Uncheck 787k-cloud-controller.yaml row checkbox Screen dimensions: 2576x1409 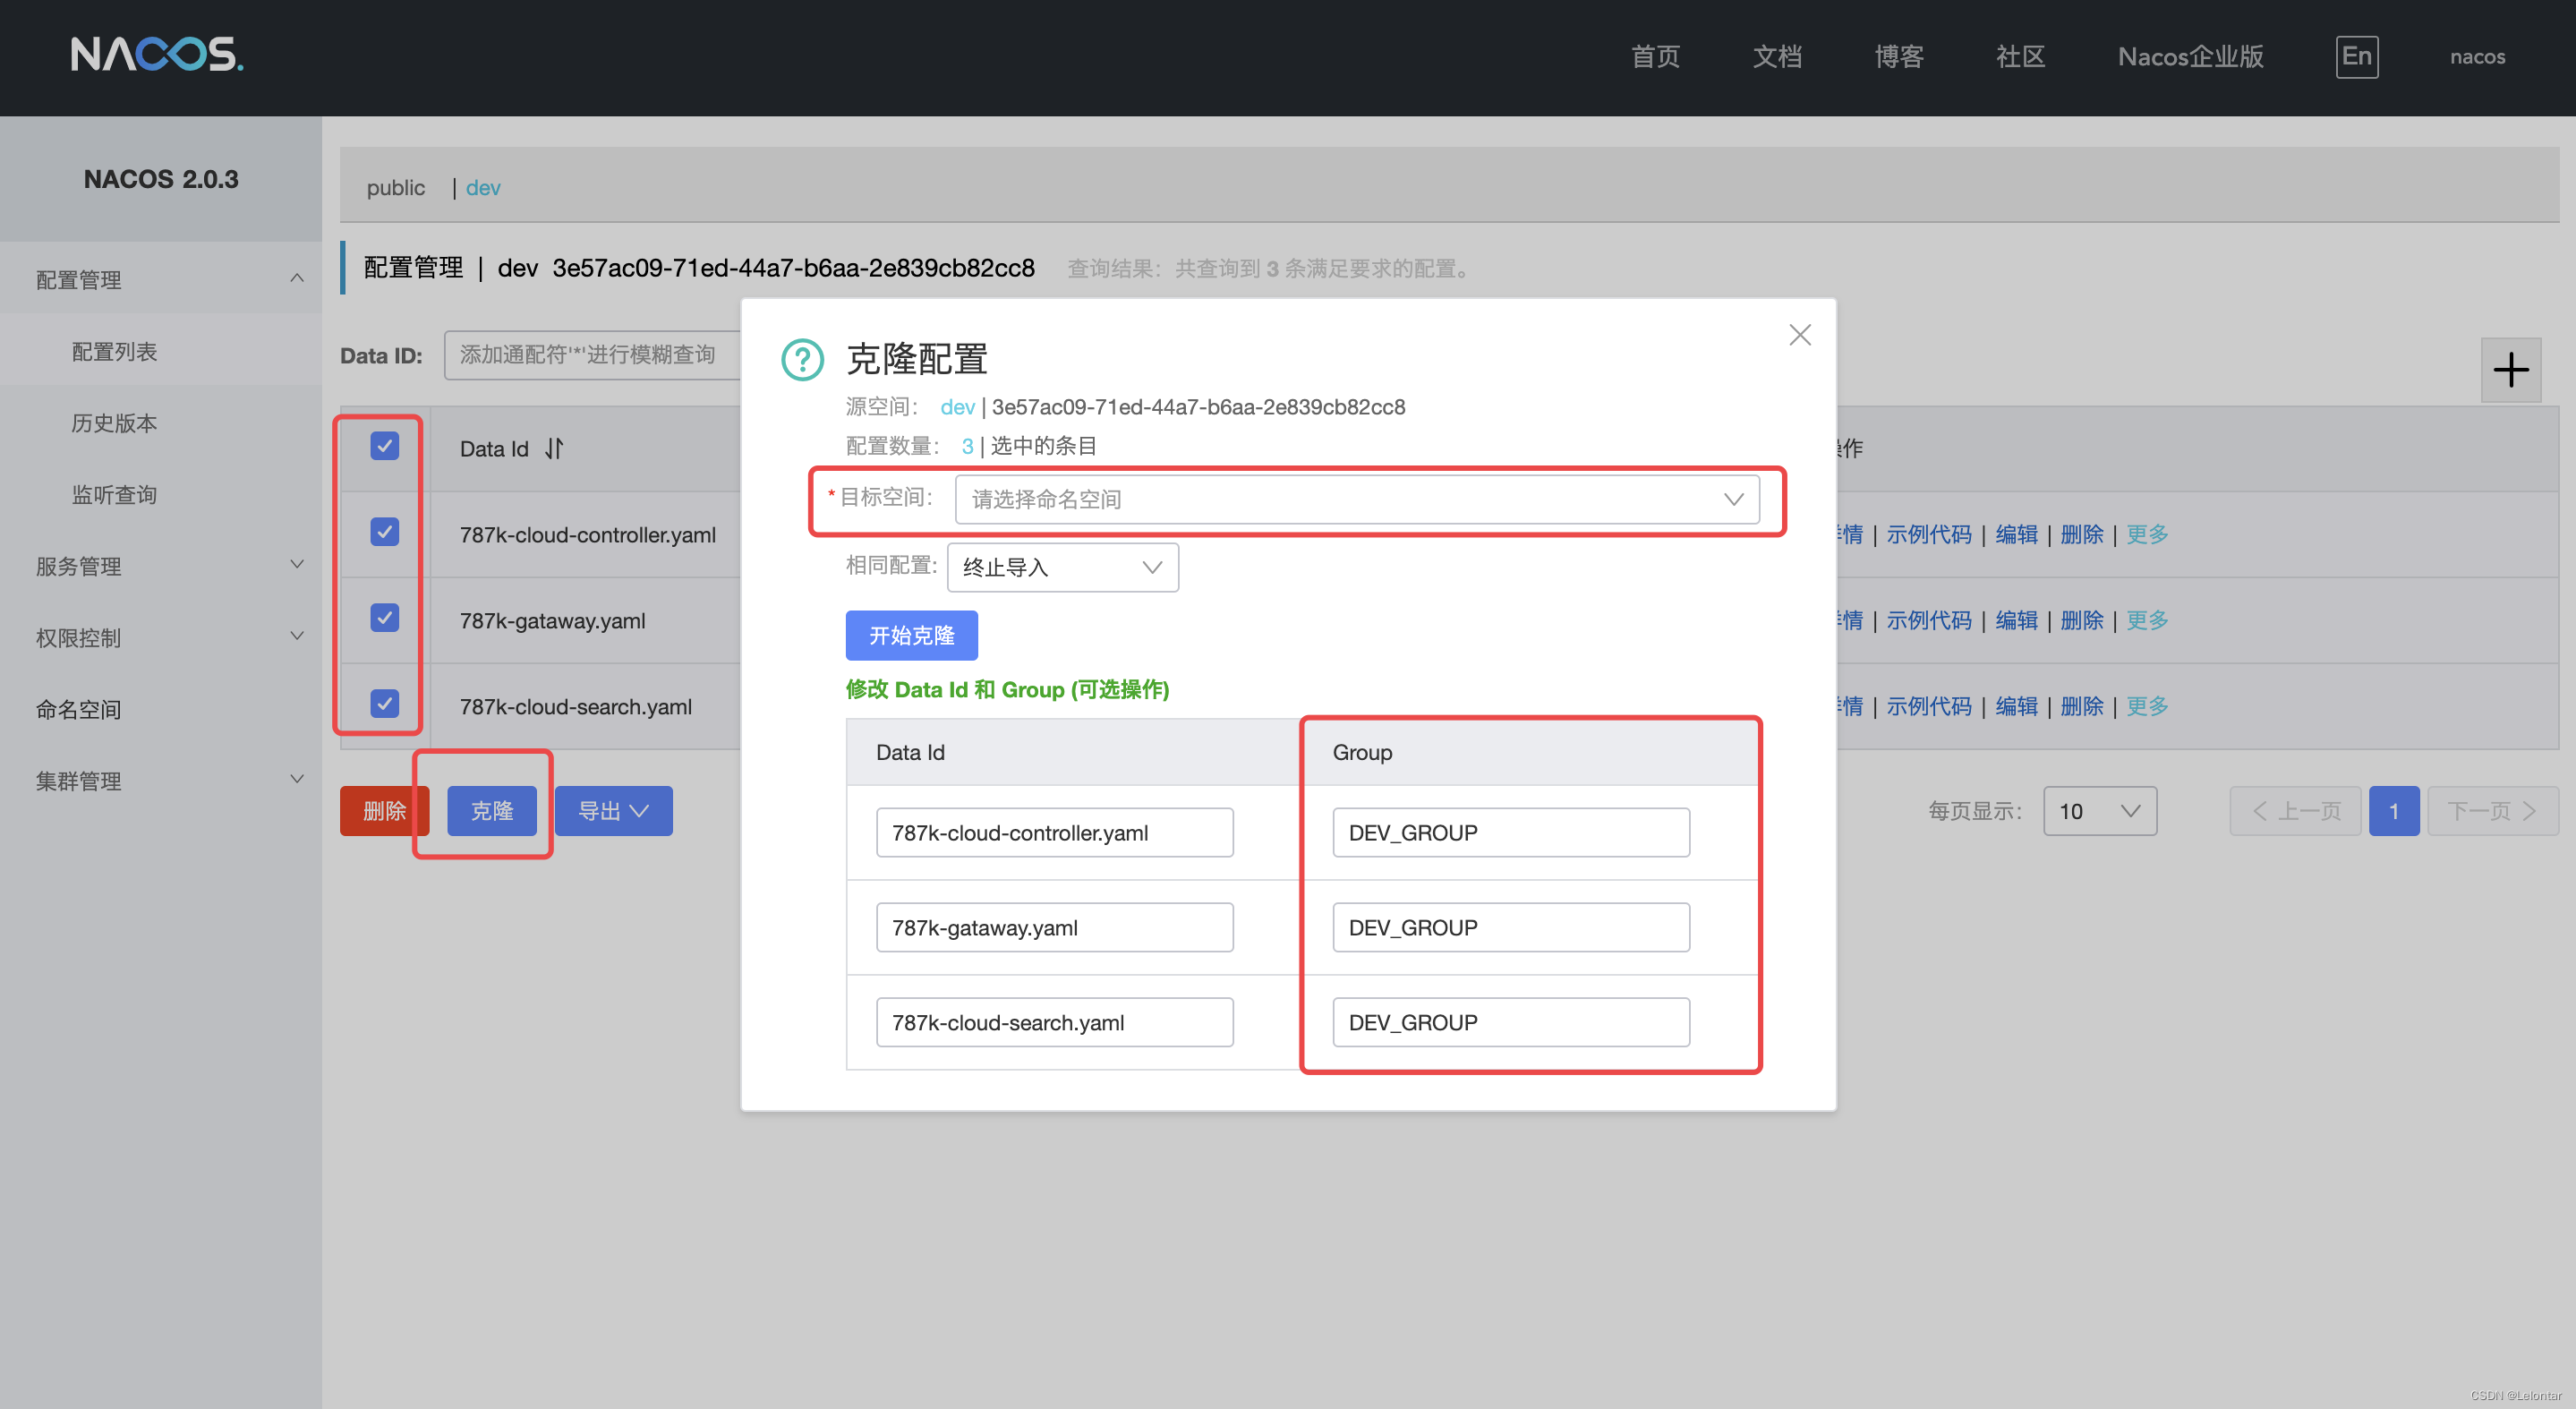point(384,532)
